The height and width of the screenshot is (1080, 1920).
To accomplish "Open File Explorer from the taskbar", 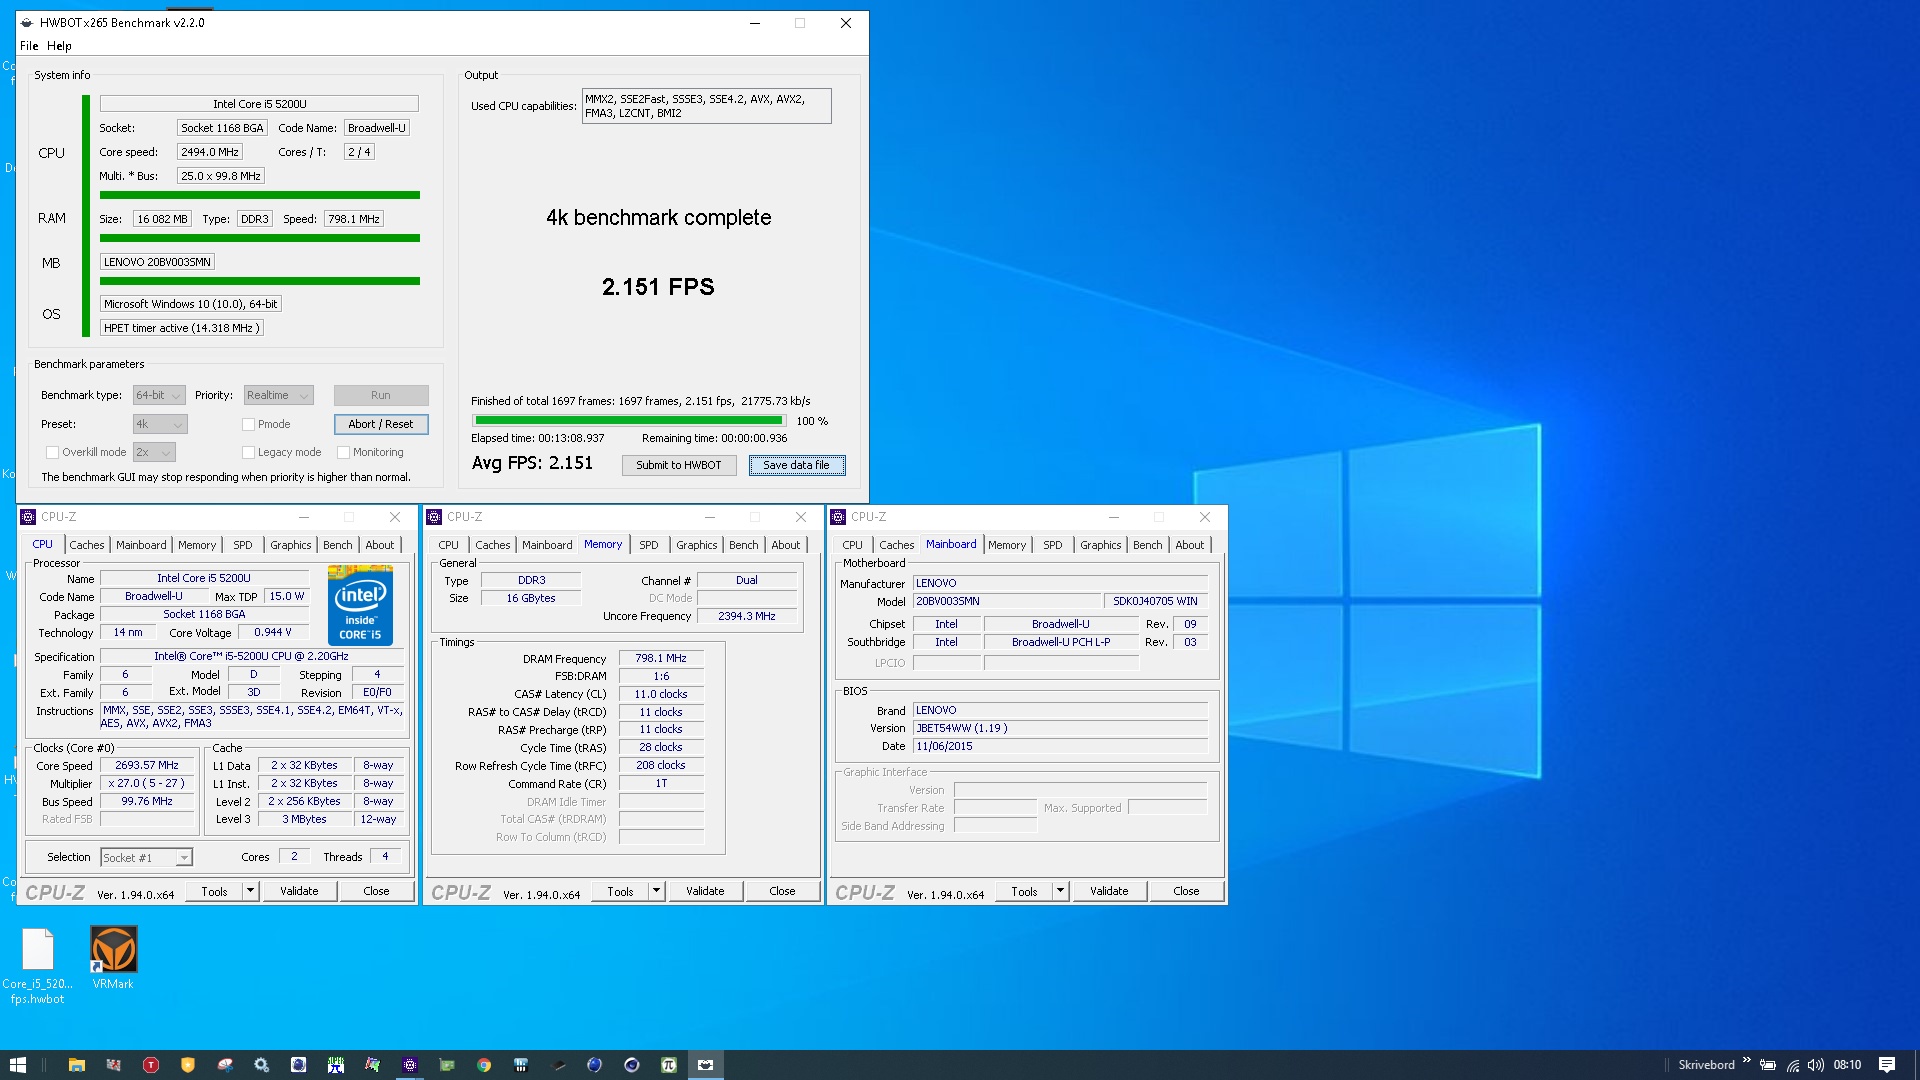I will 77,1065.
